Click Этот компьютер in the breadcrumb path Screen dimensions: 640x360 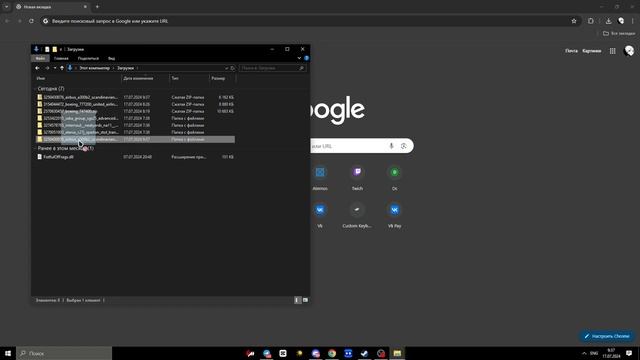coord(94,68)
